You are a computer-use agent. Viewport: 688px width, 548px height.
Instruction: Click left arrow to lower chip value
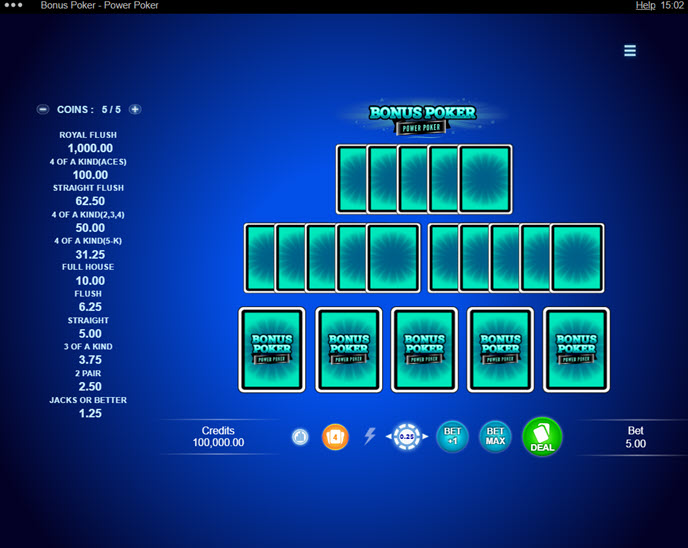tap(389, 437)
